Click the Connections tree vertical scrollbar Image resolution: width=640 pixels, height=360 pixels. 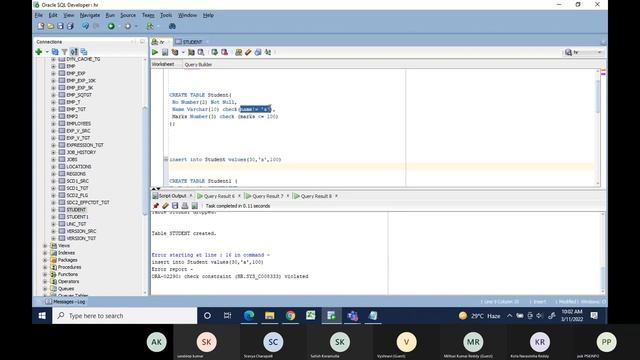click(144, 161)
